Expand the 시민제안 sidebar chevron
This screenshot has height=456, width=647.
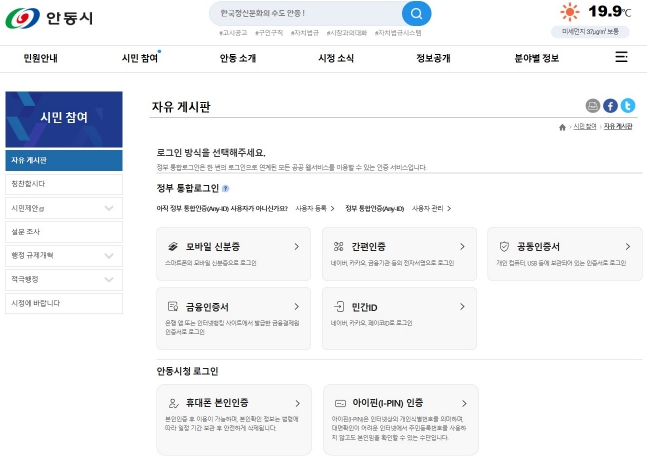coord(109,208)
